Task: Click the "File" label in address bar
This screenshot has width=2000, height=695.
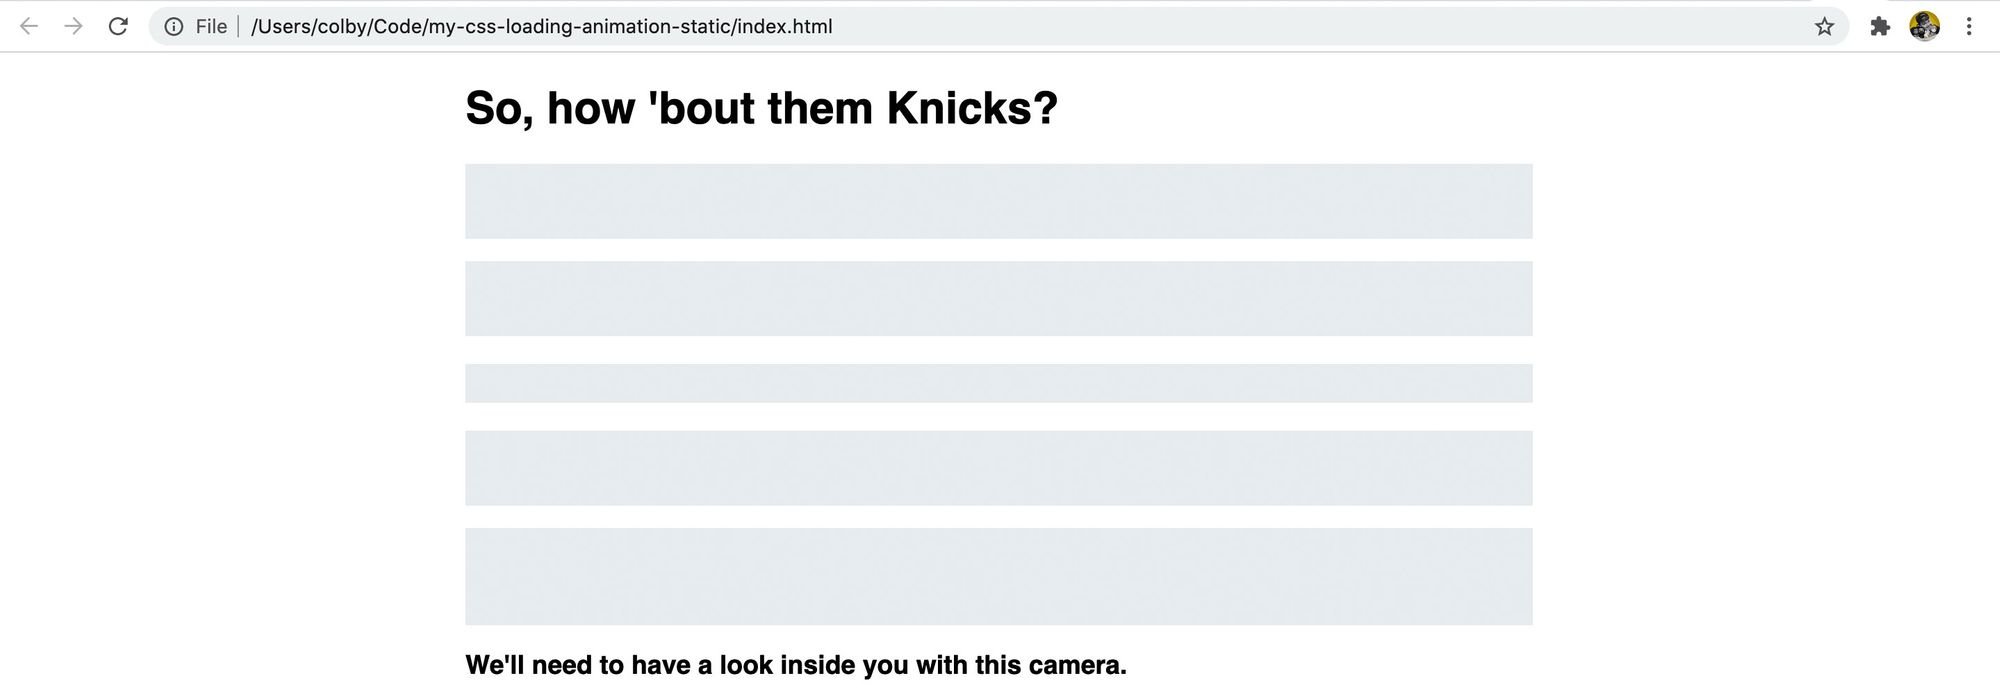Action: 211,27
